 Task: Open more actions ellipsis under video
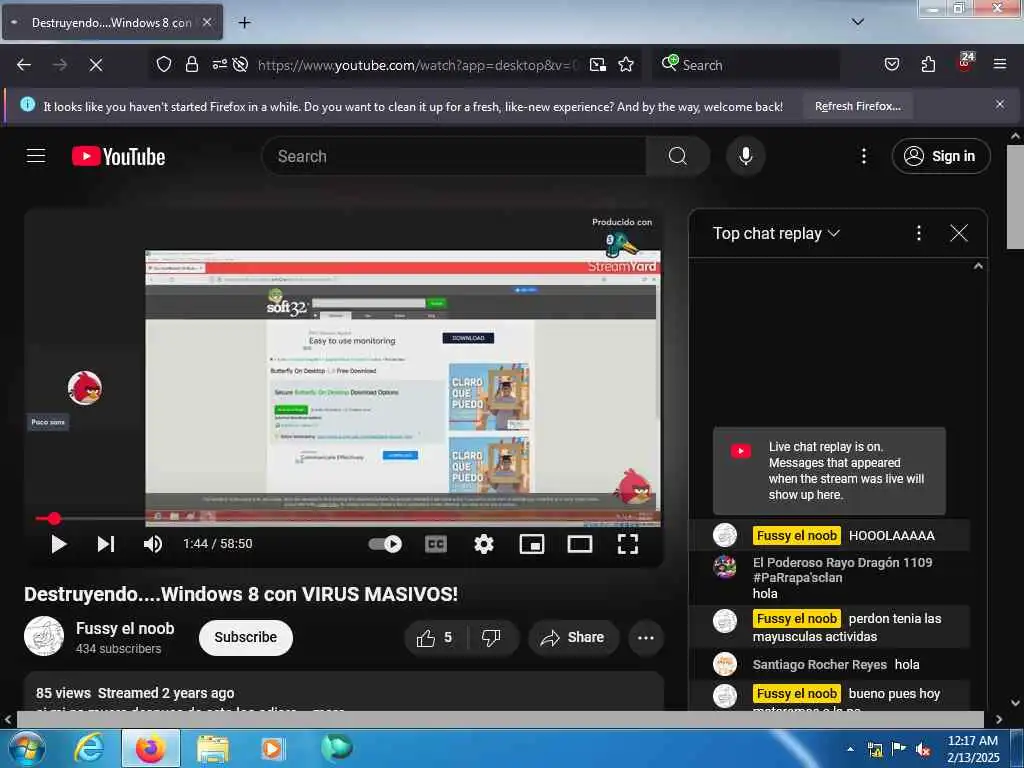(646, 637)
